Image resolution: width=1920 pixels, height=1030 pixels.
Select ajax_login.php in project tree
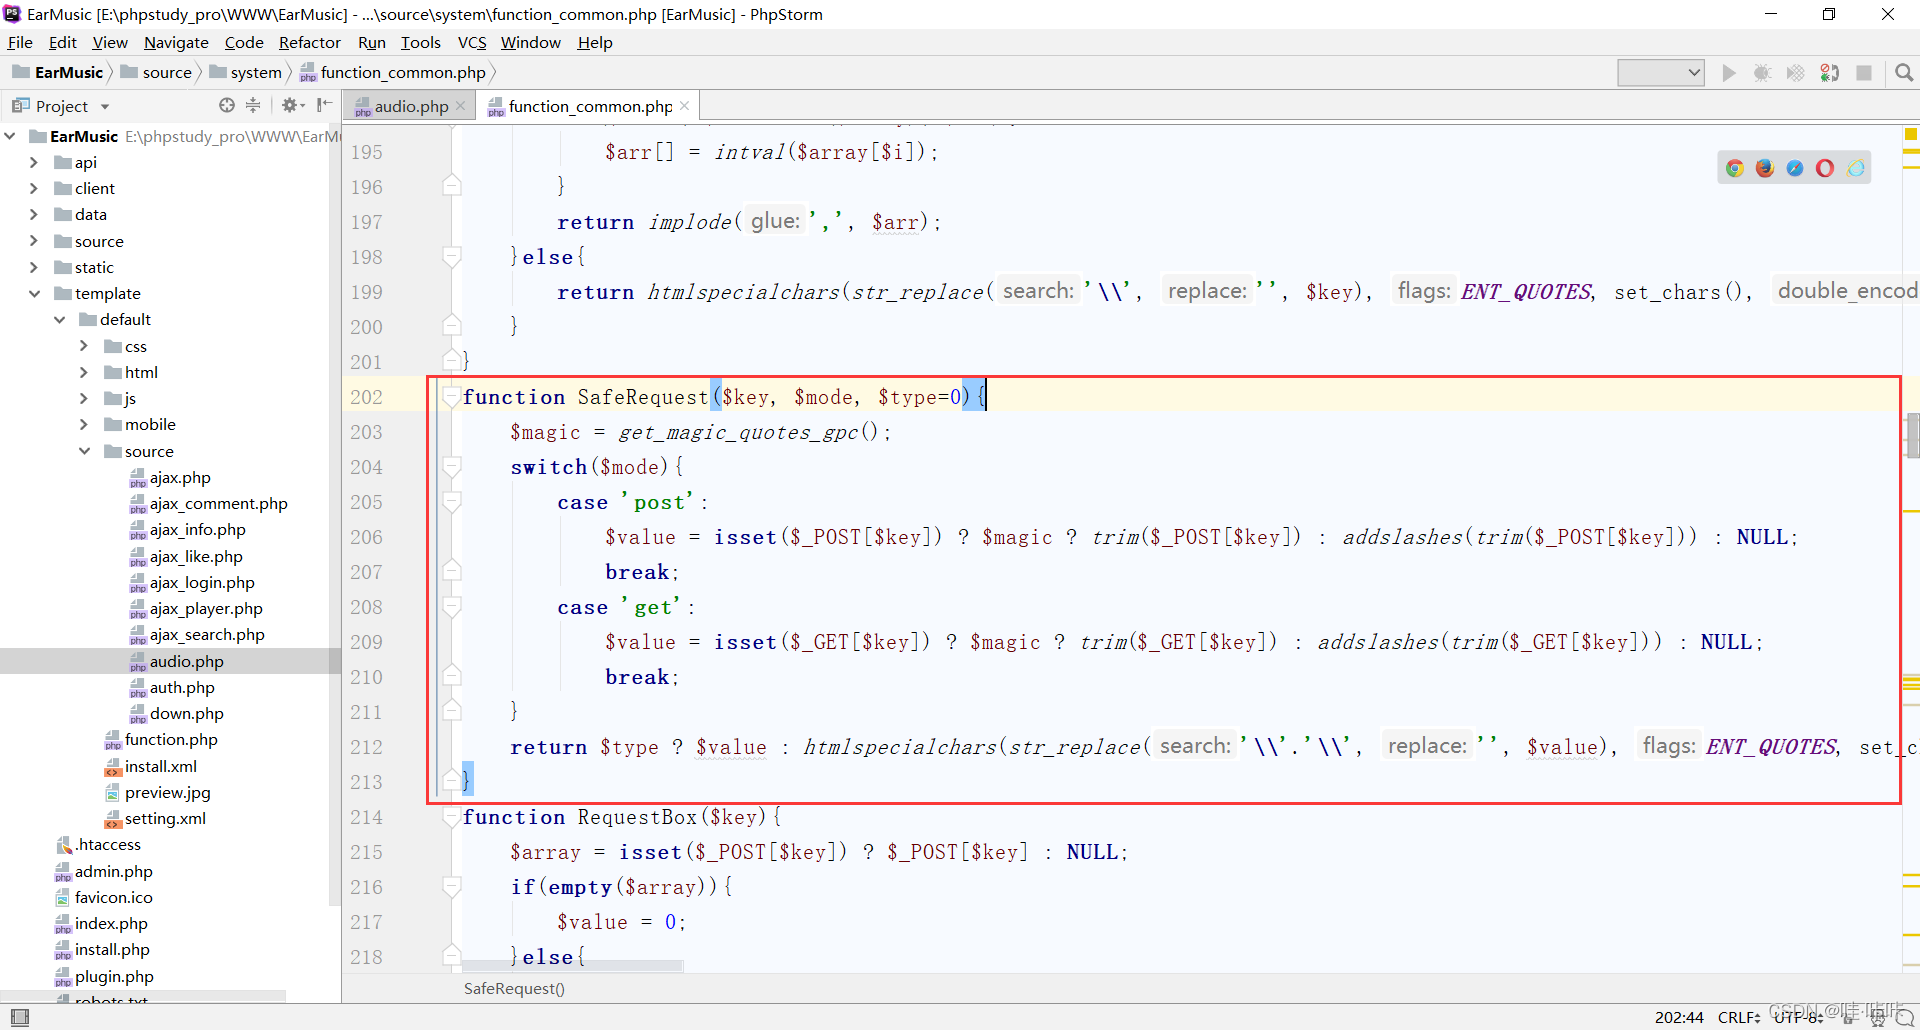point(192,582)
